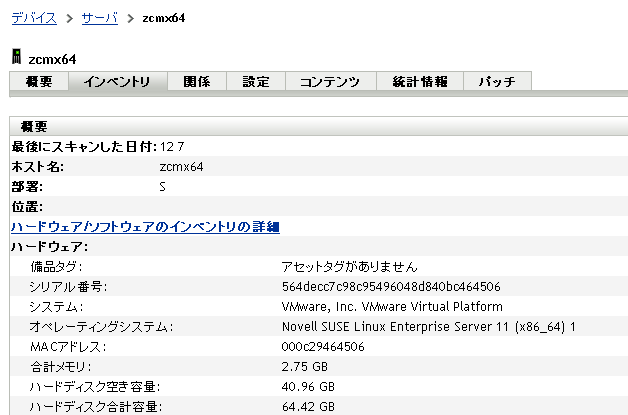Click the zcmx64 server device icon
Image resolution: width=628 pixels, height=415 pixels.
[16, 56]
